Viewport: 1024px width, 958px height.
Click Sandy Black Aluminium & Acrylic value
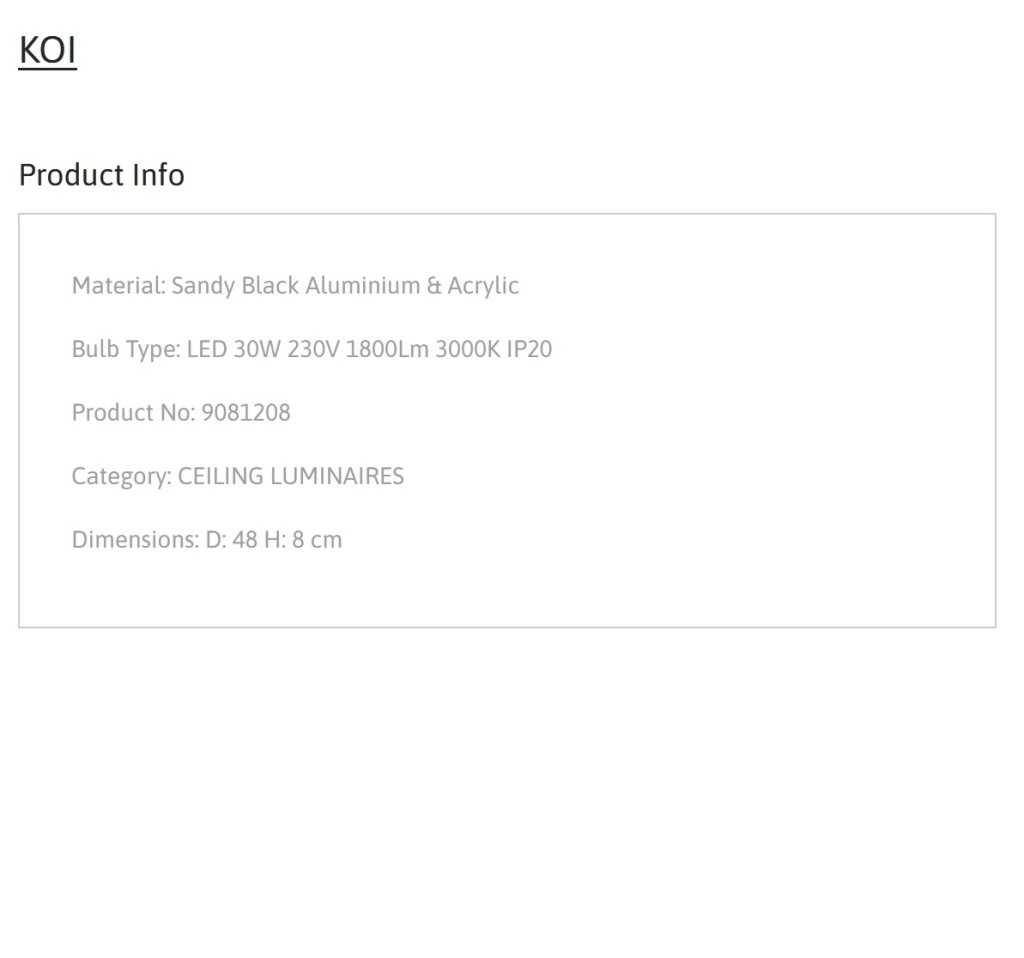coord(345,285)
